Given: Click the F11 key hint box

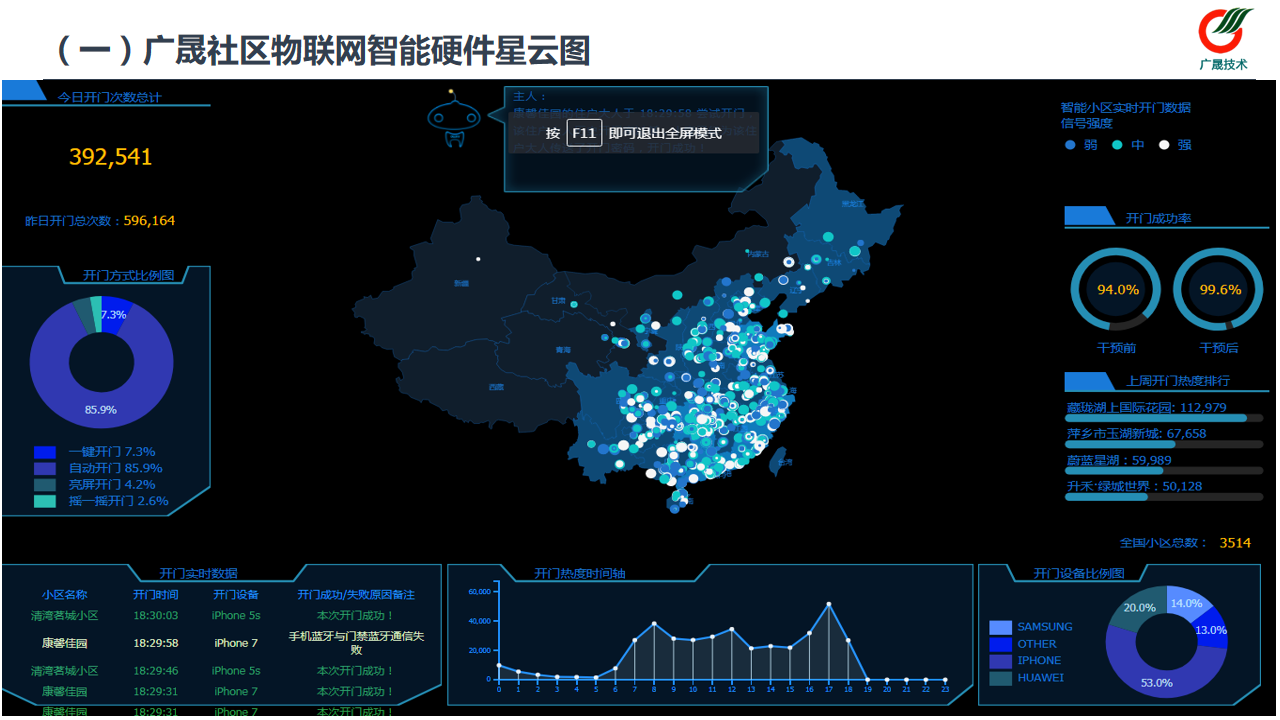Looking at the screenshot, I should point(584,133).
